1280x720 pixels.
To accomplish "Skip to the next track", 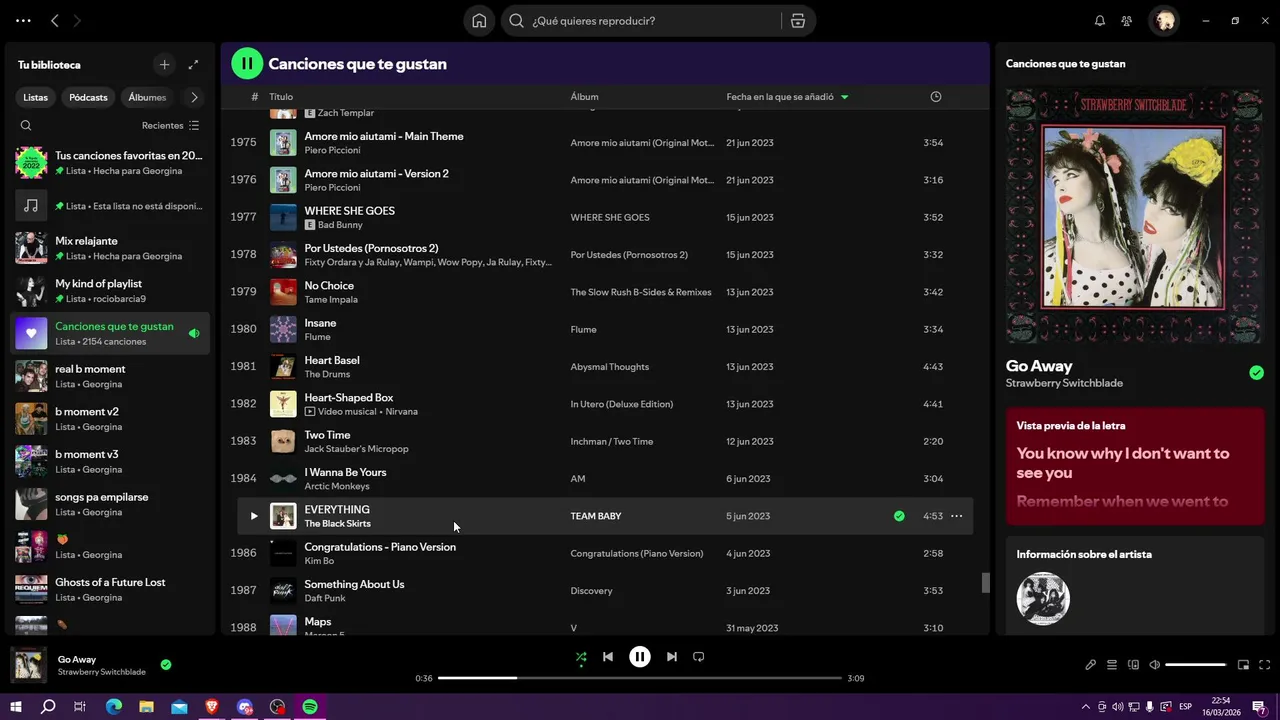I will (672, 657).
